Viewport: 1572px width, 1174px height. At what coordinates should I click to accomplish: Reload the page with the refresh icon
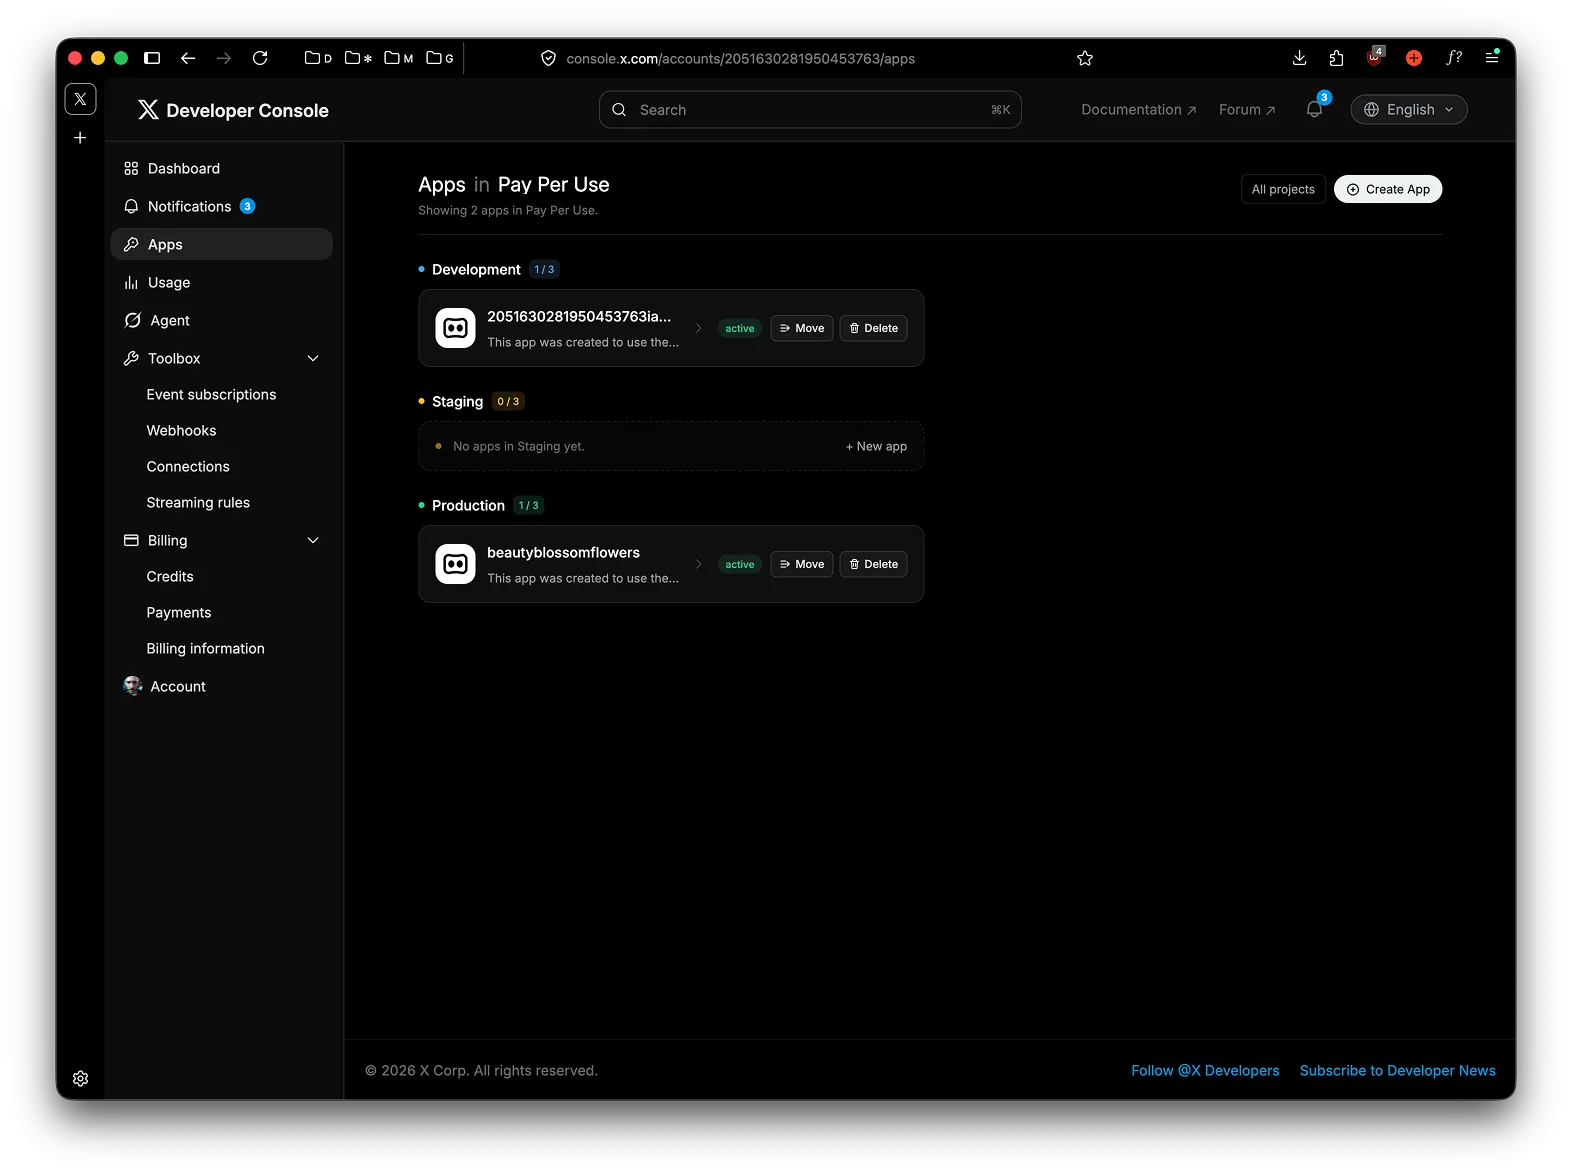point(260,58)
